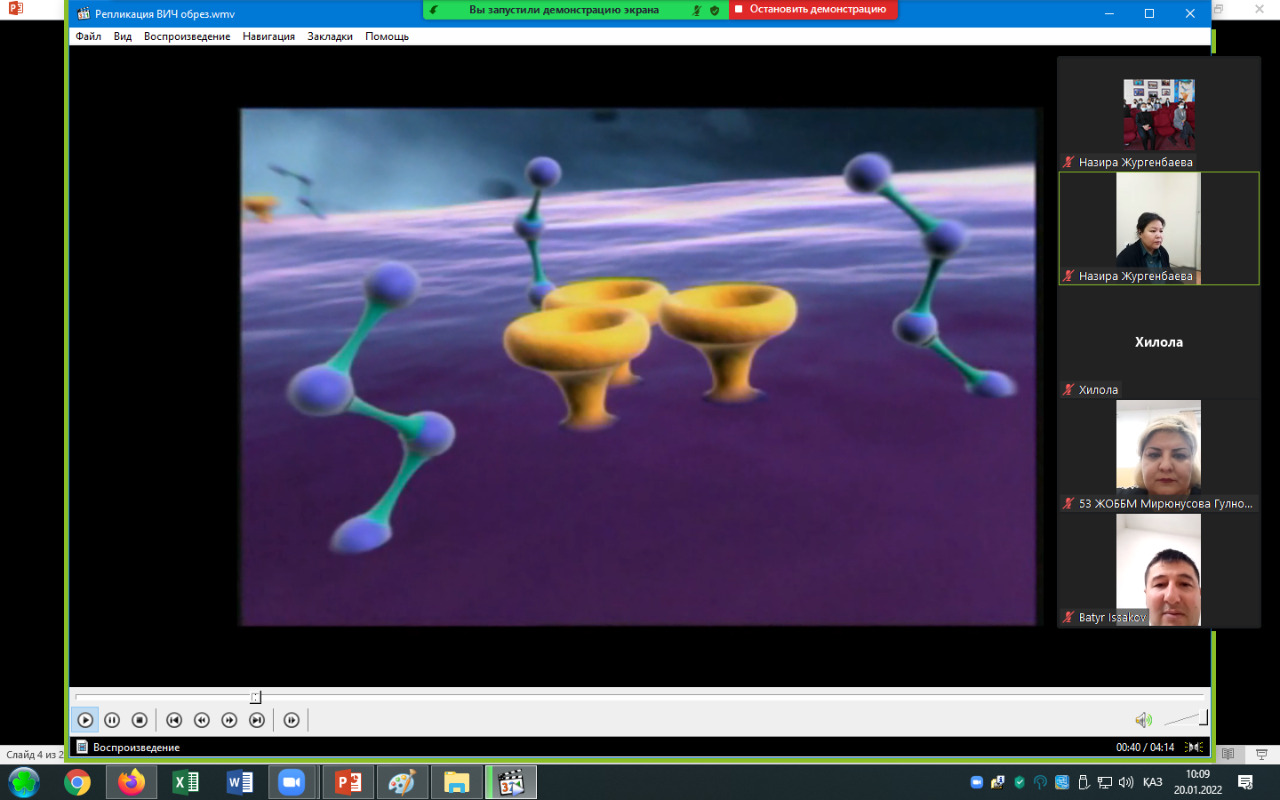Mute the player using the speaker icon
This screenshot has height=800, width=1280.
click(1143, 720)
